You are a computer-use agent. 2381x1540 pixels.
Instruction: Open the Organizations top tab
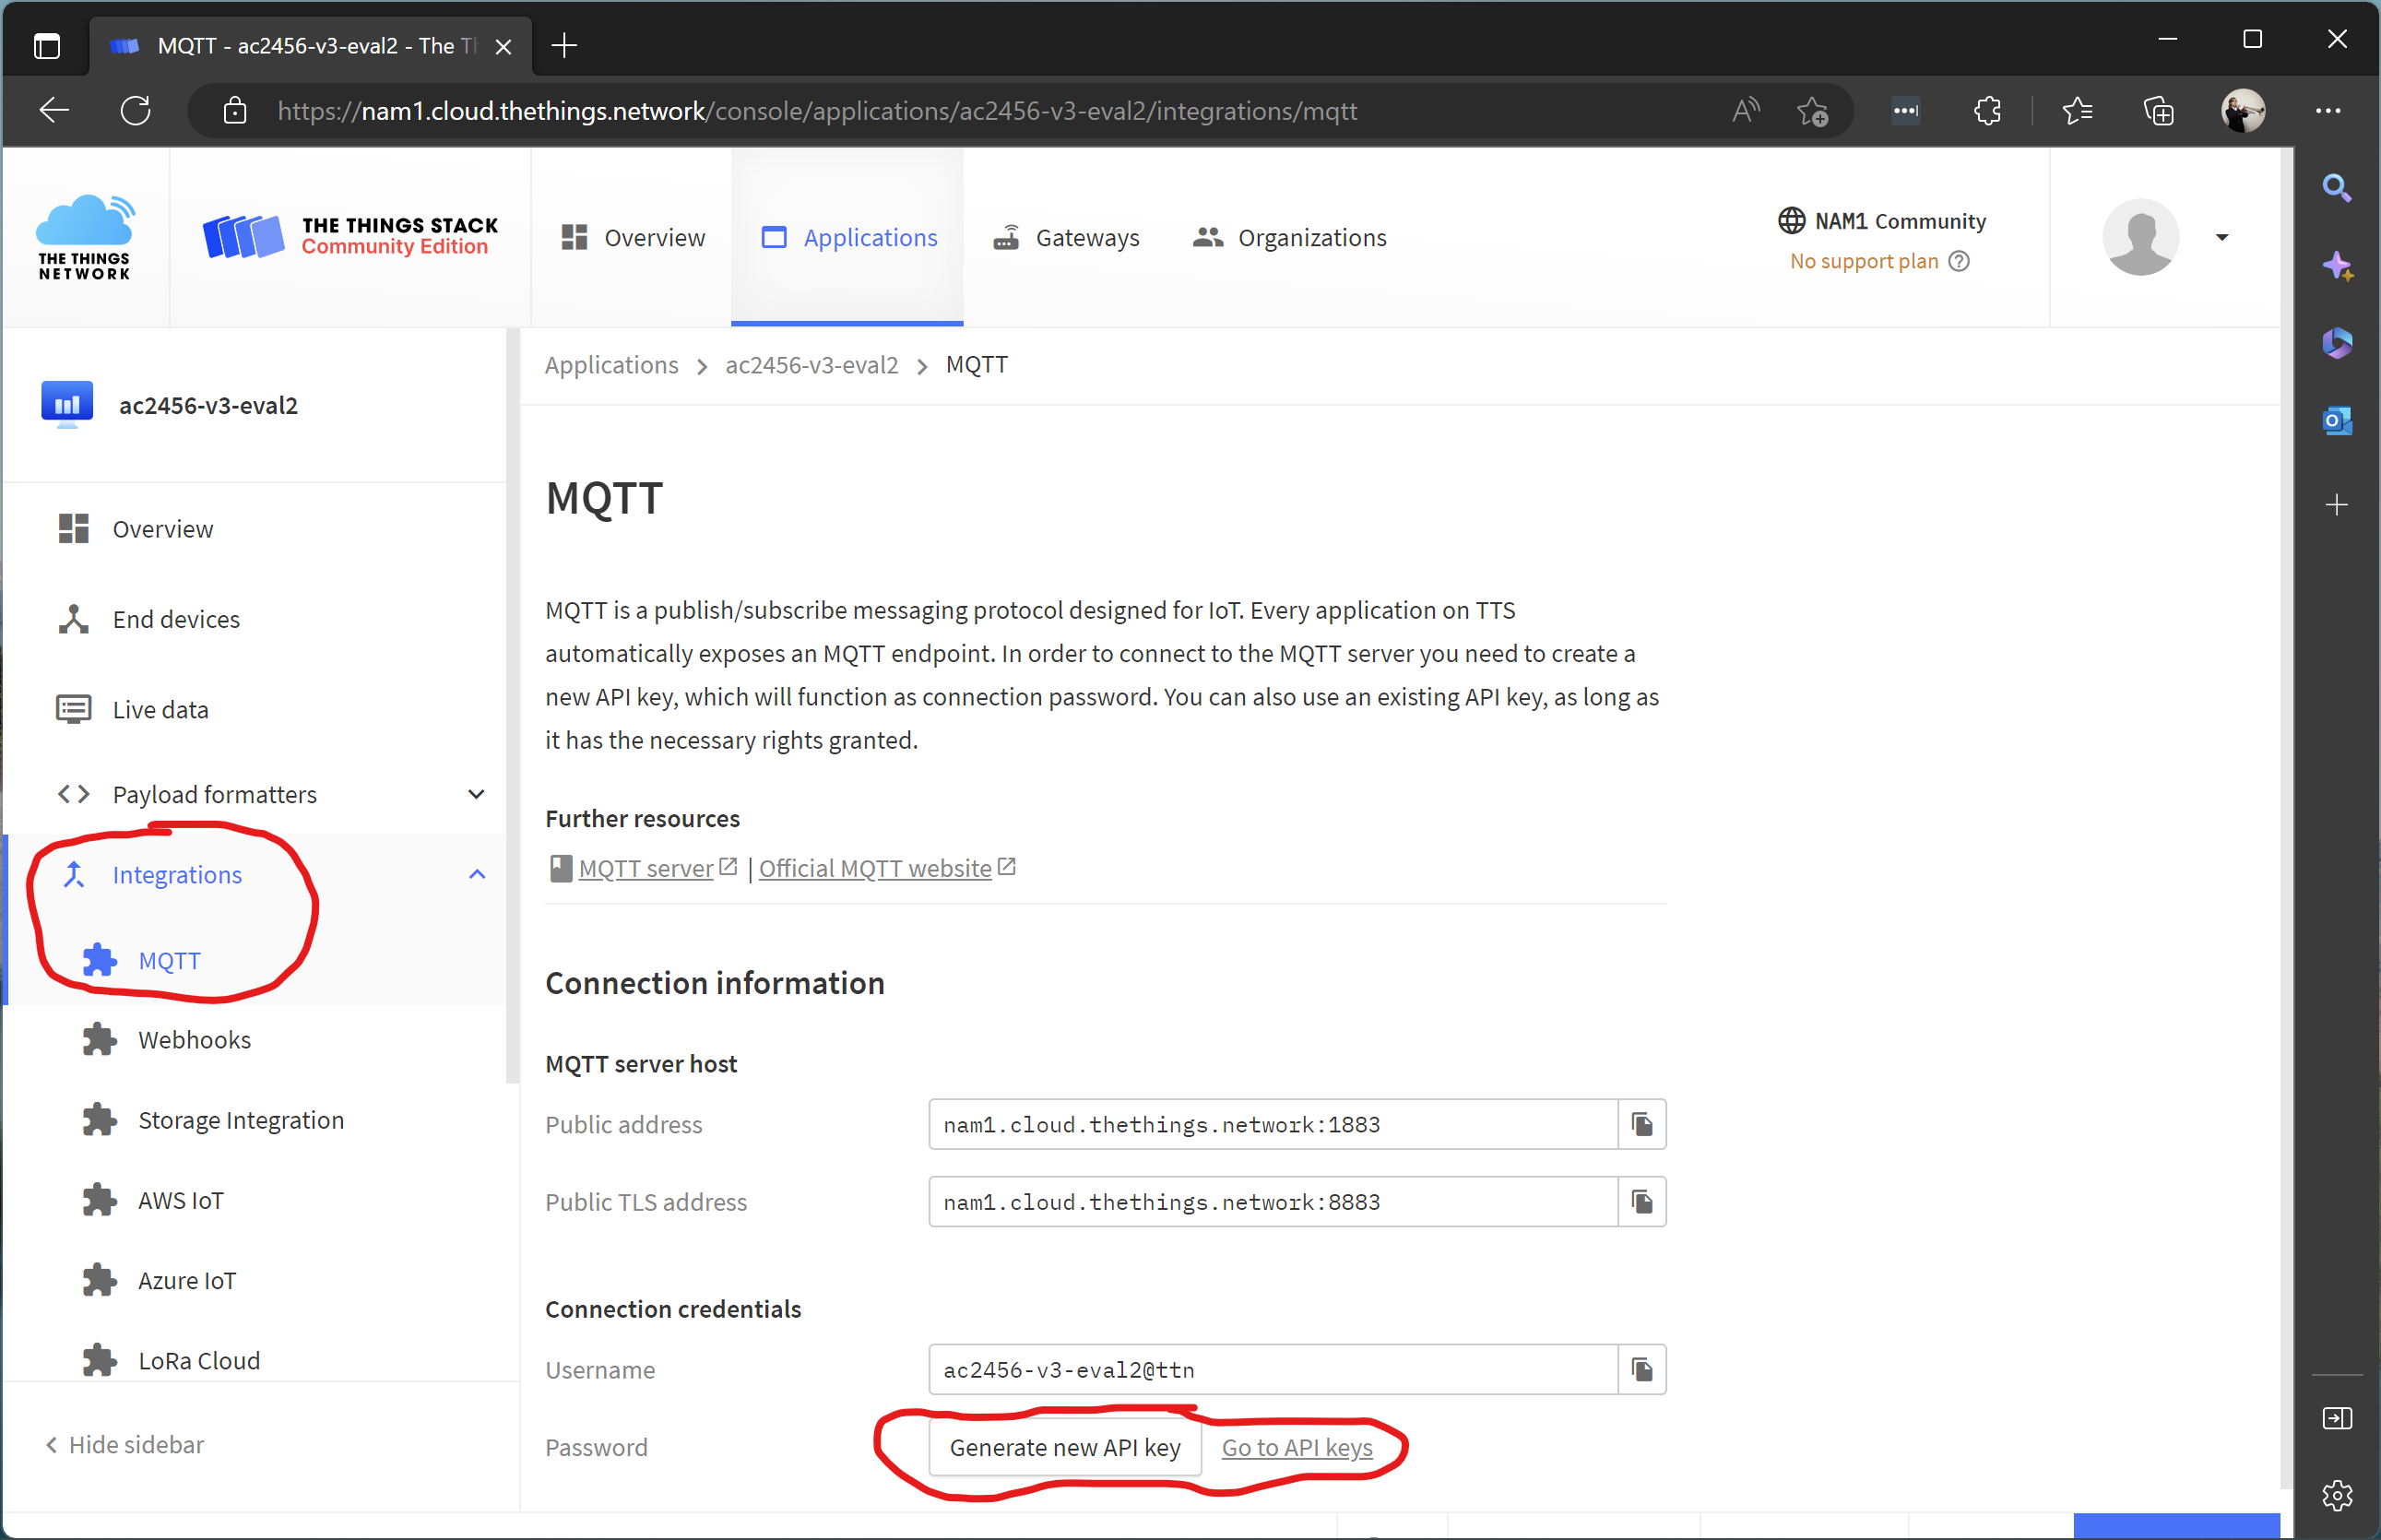(x=1290, y=237)
